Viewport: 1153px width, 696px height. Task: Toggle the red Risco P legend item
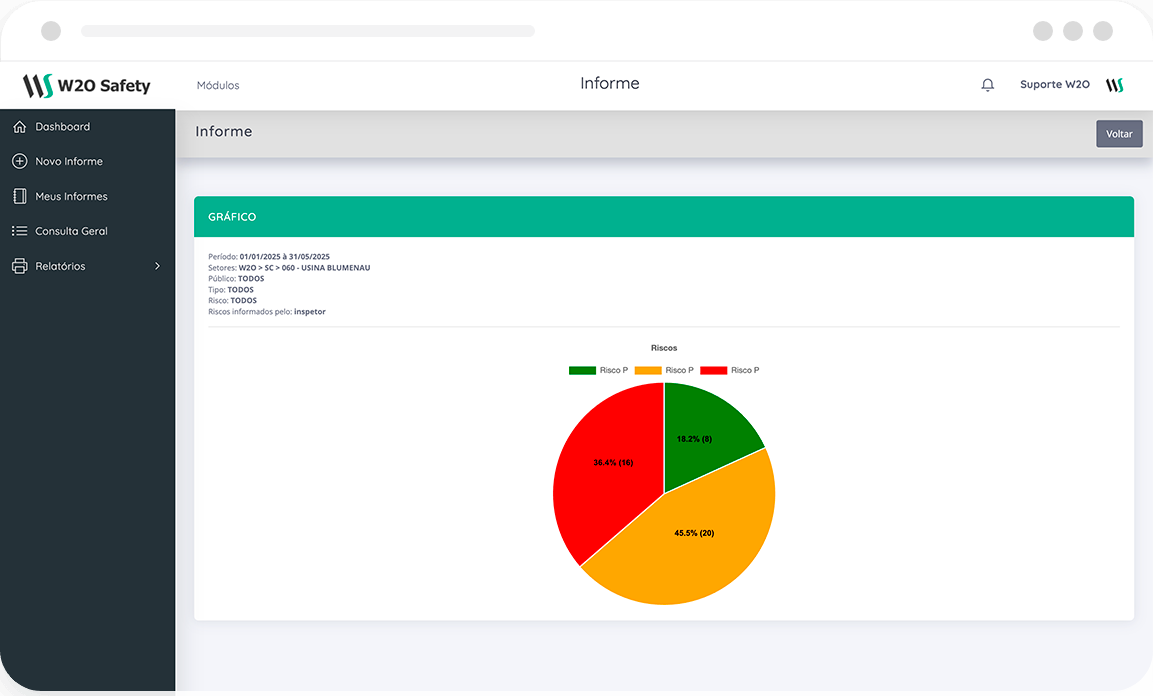(x=729, y=370)
